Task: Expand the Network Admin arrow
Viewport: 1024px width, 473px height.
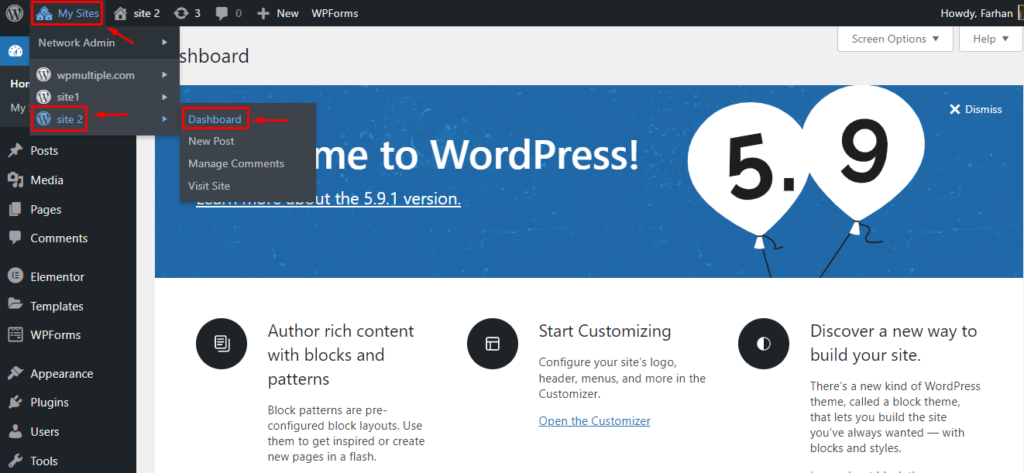Action: [x=165, y=42]
